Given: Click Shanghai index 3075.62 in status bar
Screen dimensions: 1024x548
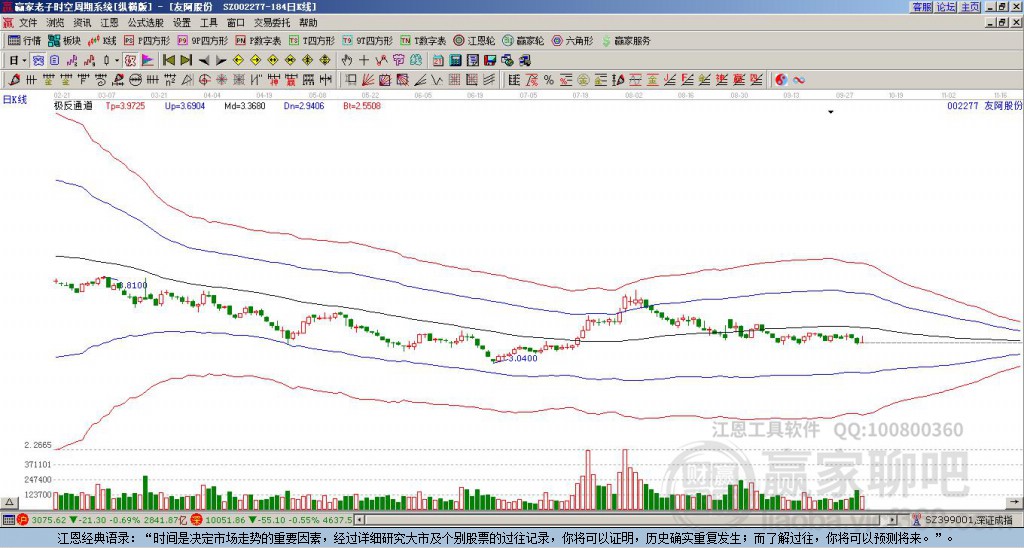Looking at the screenshot, I should [48, 520].
